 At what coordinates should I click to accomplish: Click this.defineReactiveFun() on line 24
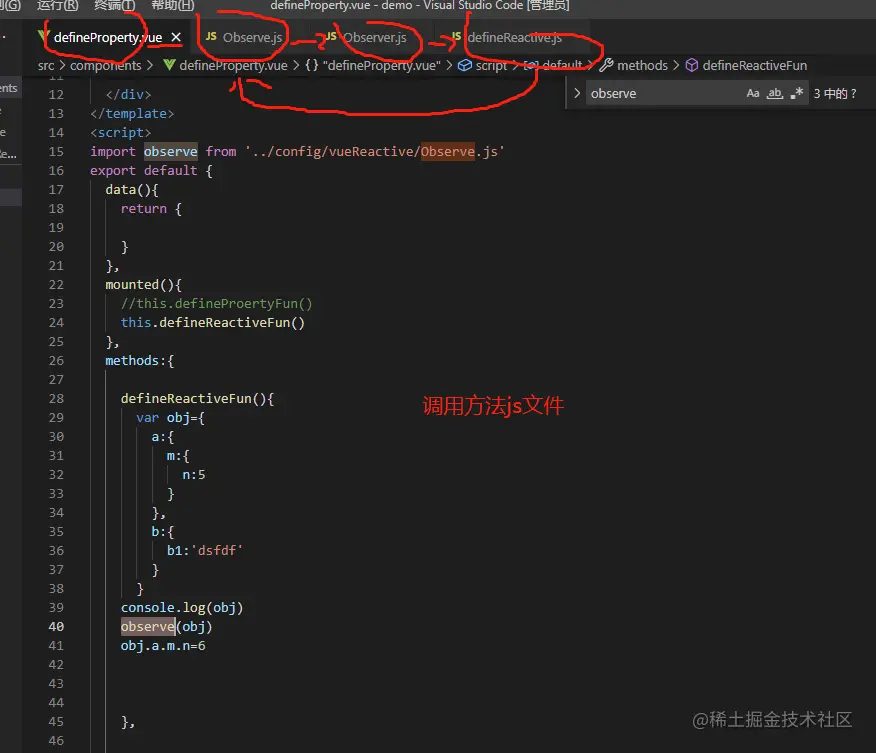click(x=212, y=322)
